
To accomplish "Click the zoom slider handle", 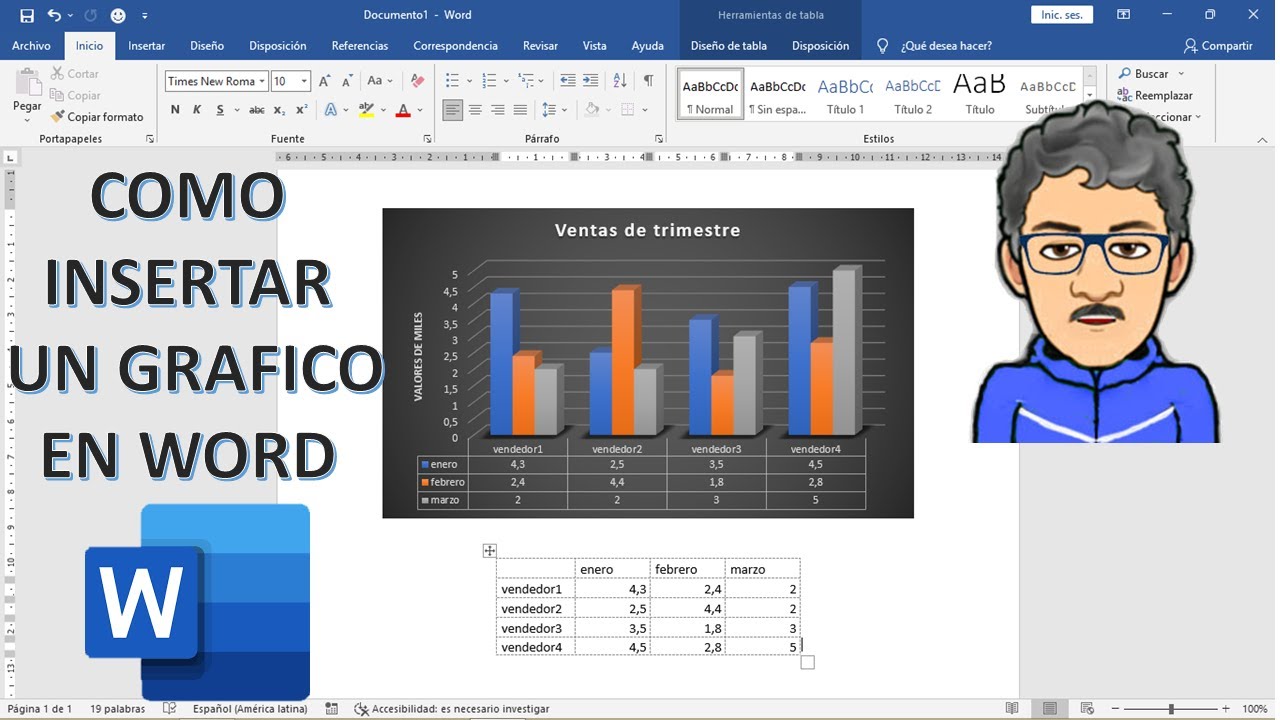I will (1171, 708).
